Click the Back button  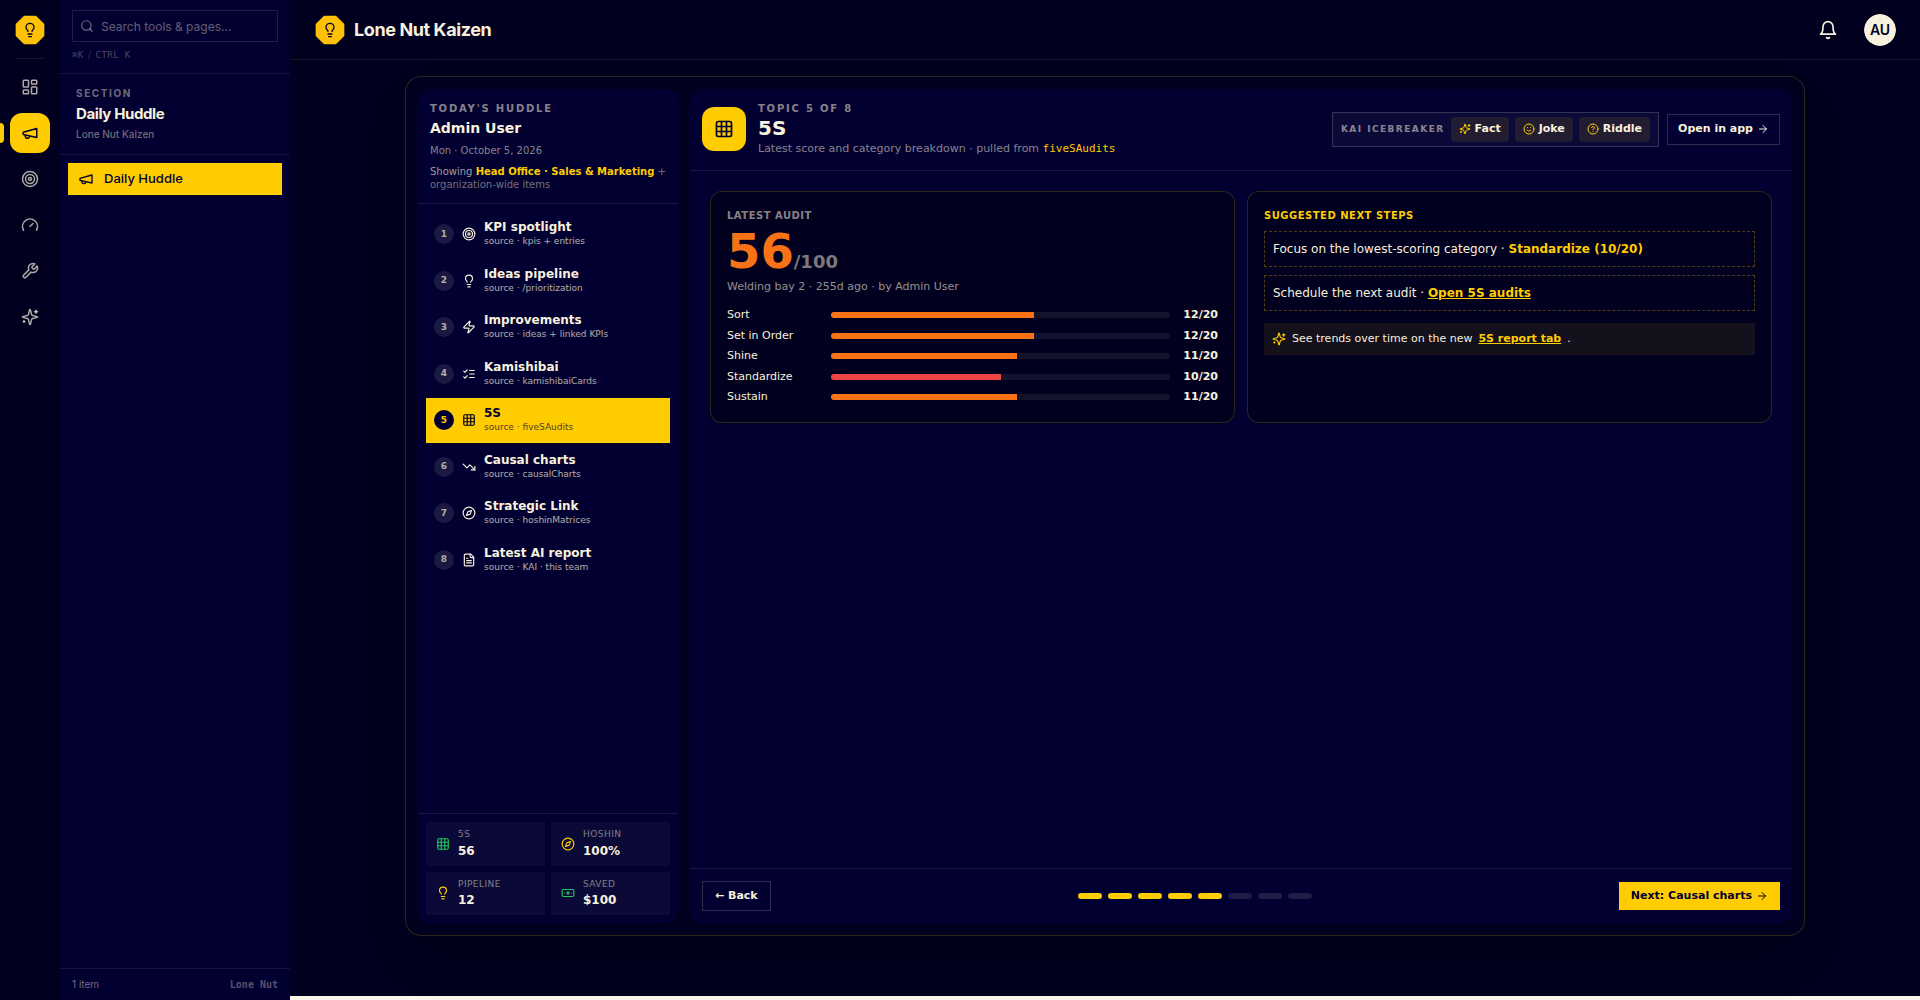pyautogui.click(x=736, y=896)
